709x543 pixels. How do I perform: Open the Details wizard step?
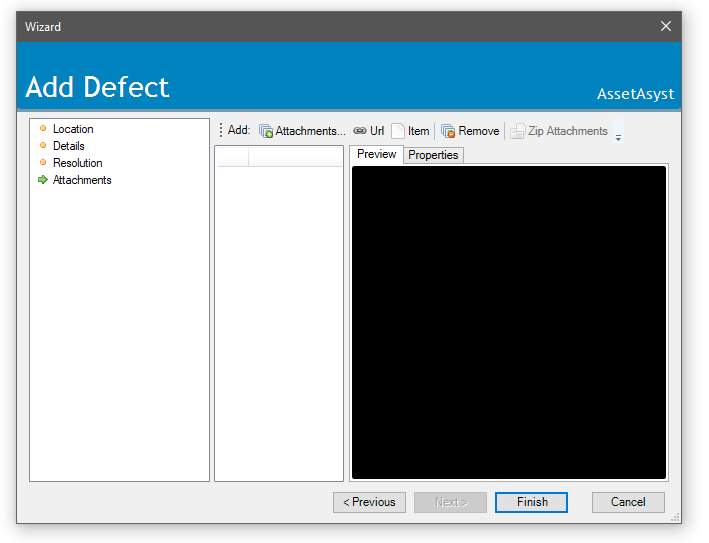point(69,146)
